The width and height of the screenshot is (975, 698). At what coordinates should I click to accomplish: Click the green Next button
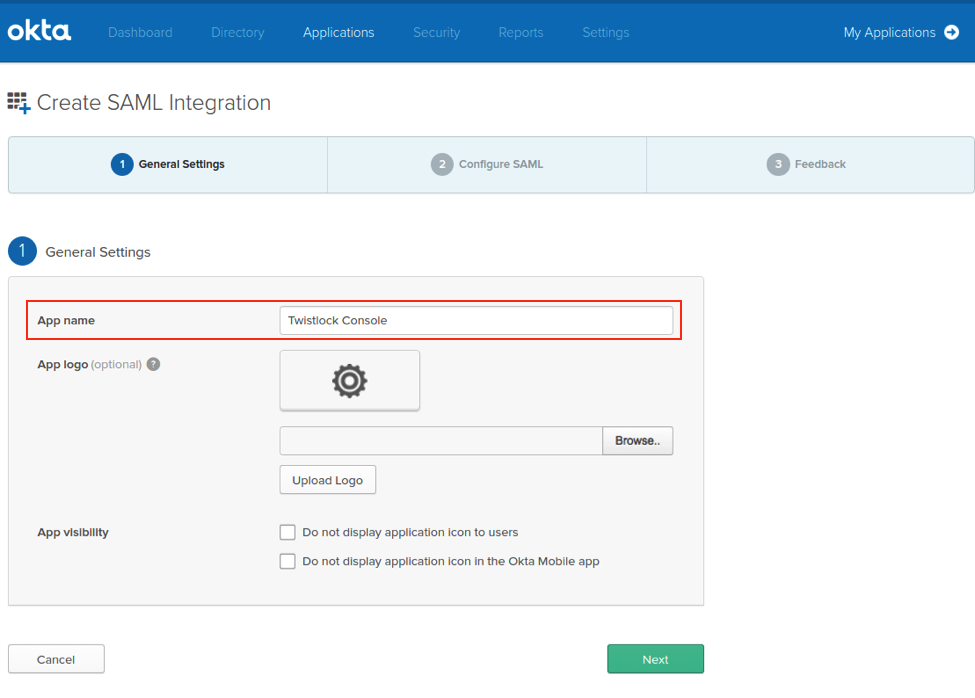[655, 659]
